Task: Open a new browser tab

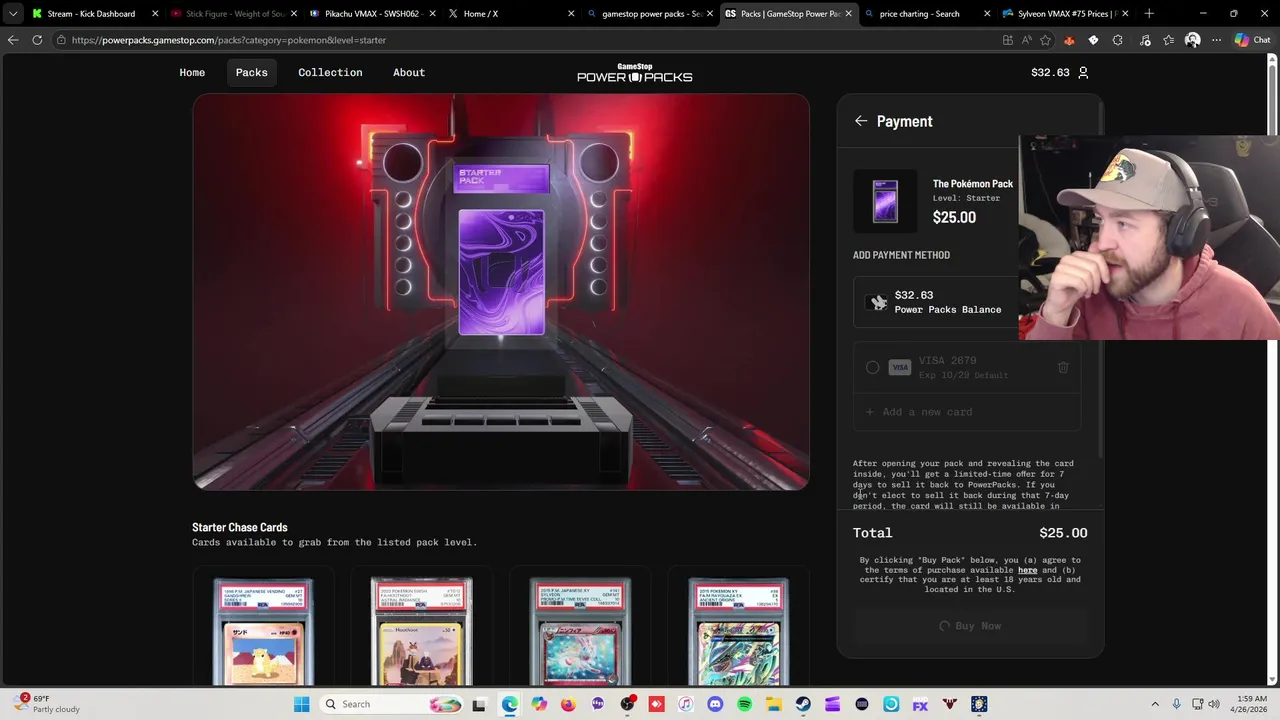Action: (x=1149, y=14)
